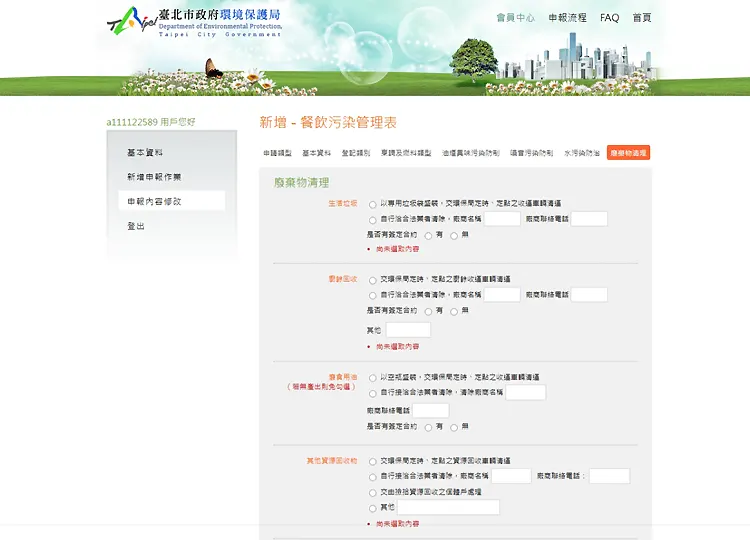750x540 pixels.
Task: Go to the FAQ page
Action: click(x=609, y=18)
